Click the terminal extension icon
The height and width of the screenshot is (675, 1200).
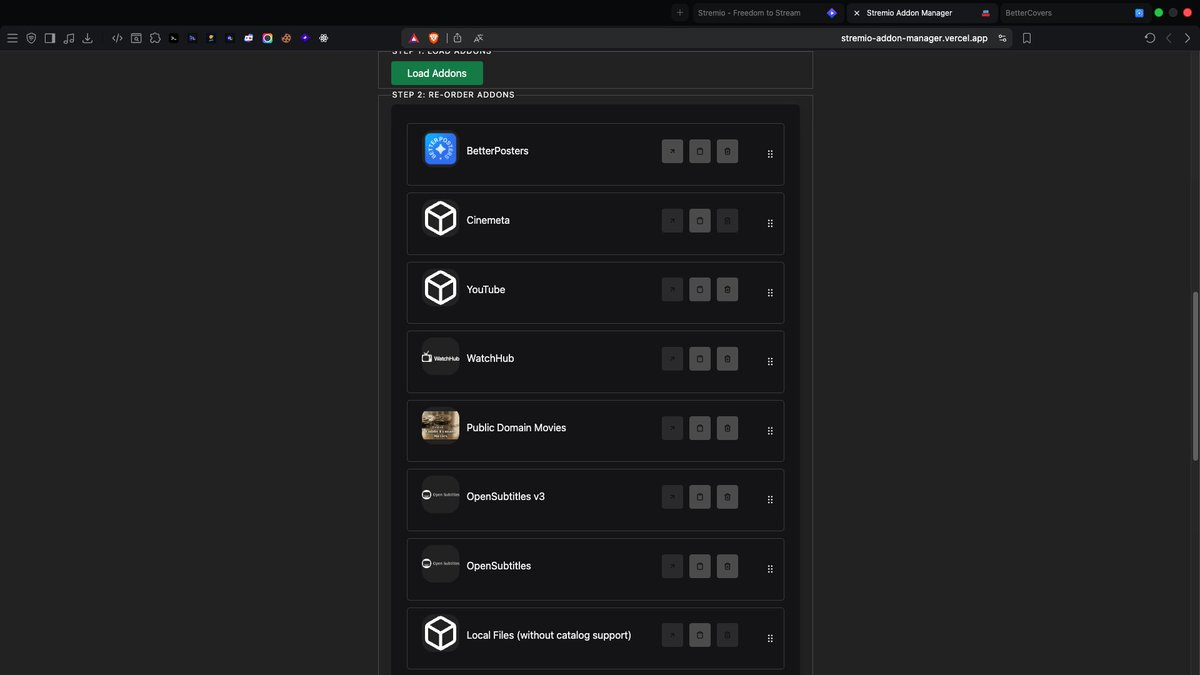tap(174, 38)
